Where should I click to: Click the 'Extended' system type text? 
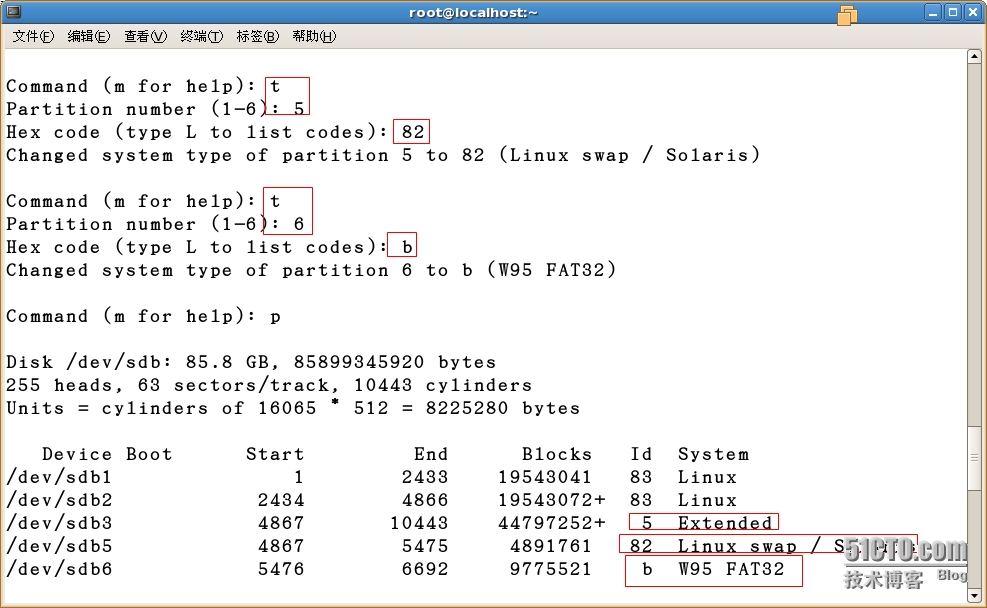pos(725,523)
